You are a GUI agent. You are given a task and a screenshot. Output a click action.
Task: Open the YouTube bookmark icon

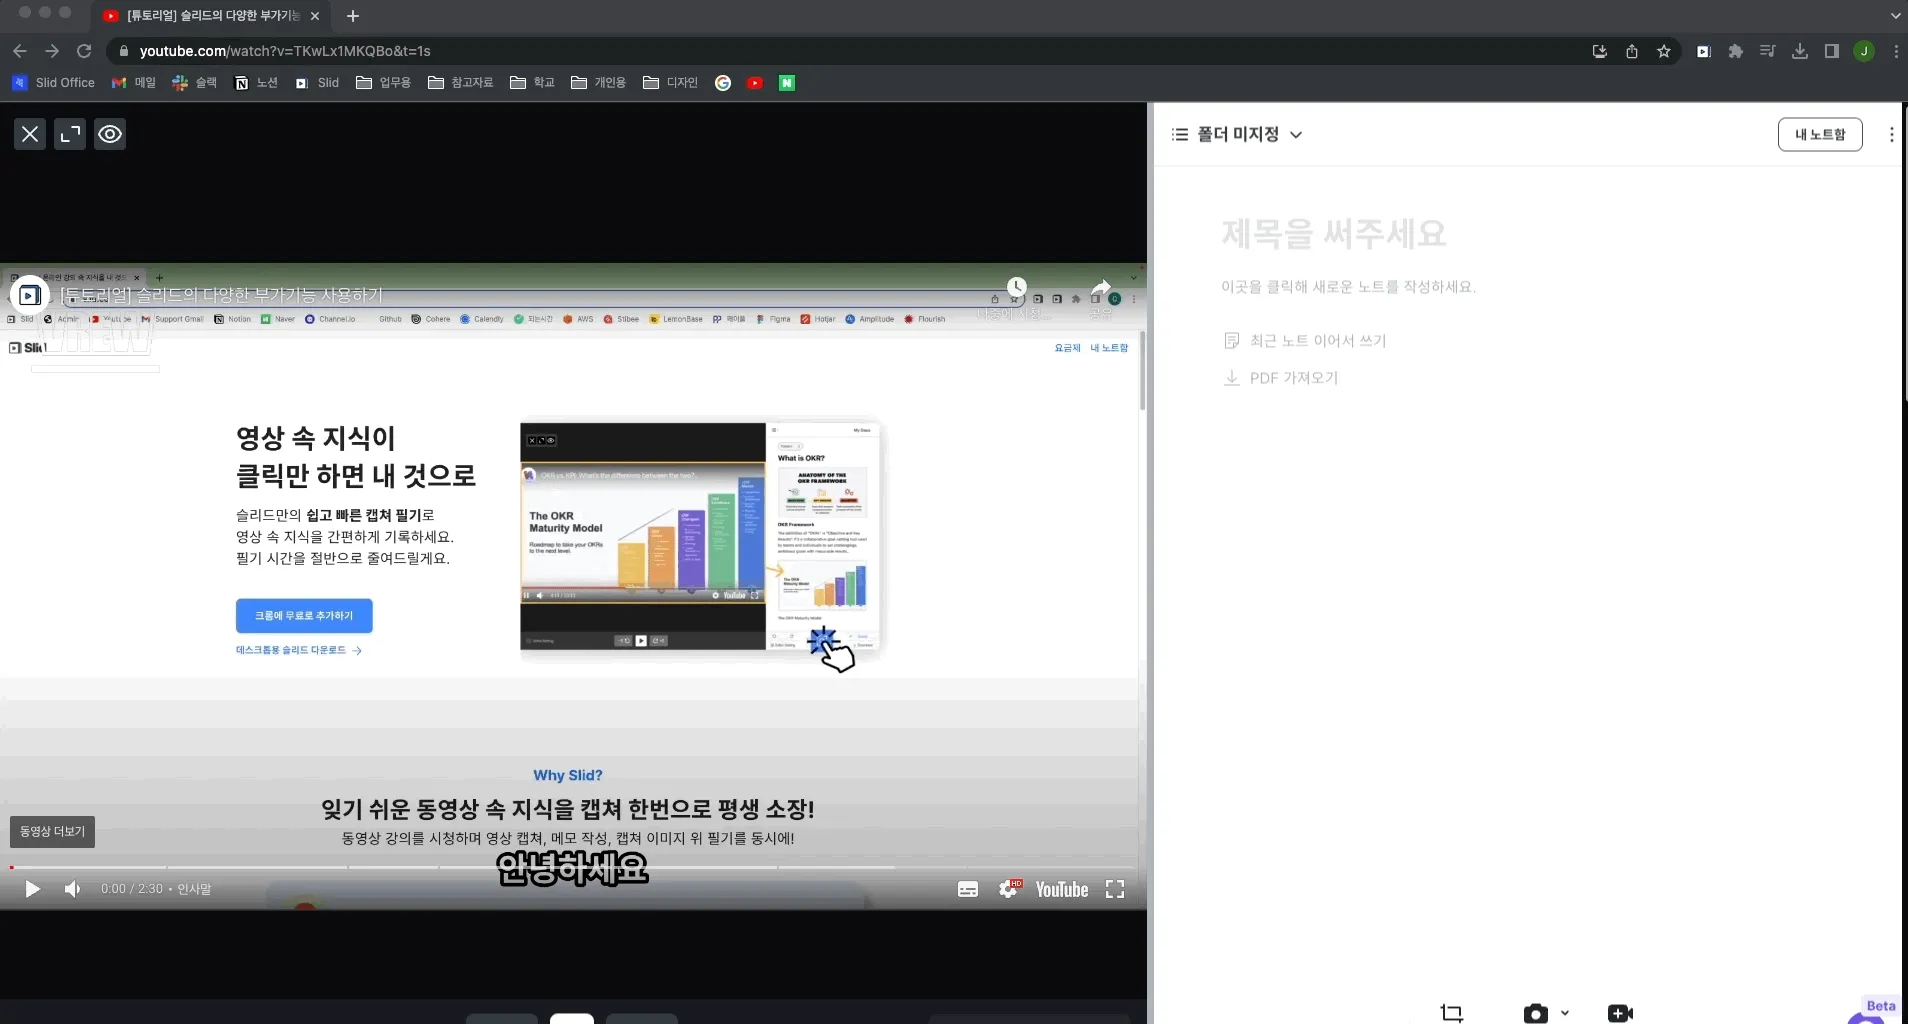pyautogui.click(x=755, y=83)
